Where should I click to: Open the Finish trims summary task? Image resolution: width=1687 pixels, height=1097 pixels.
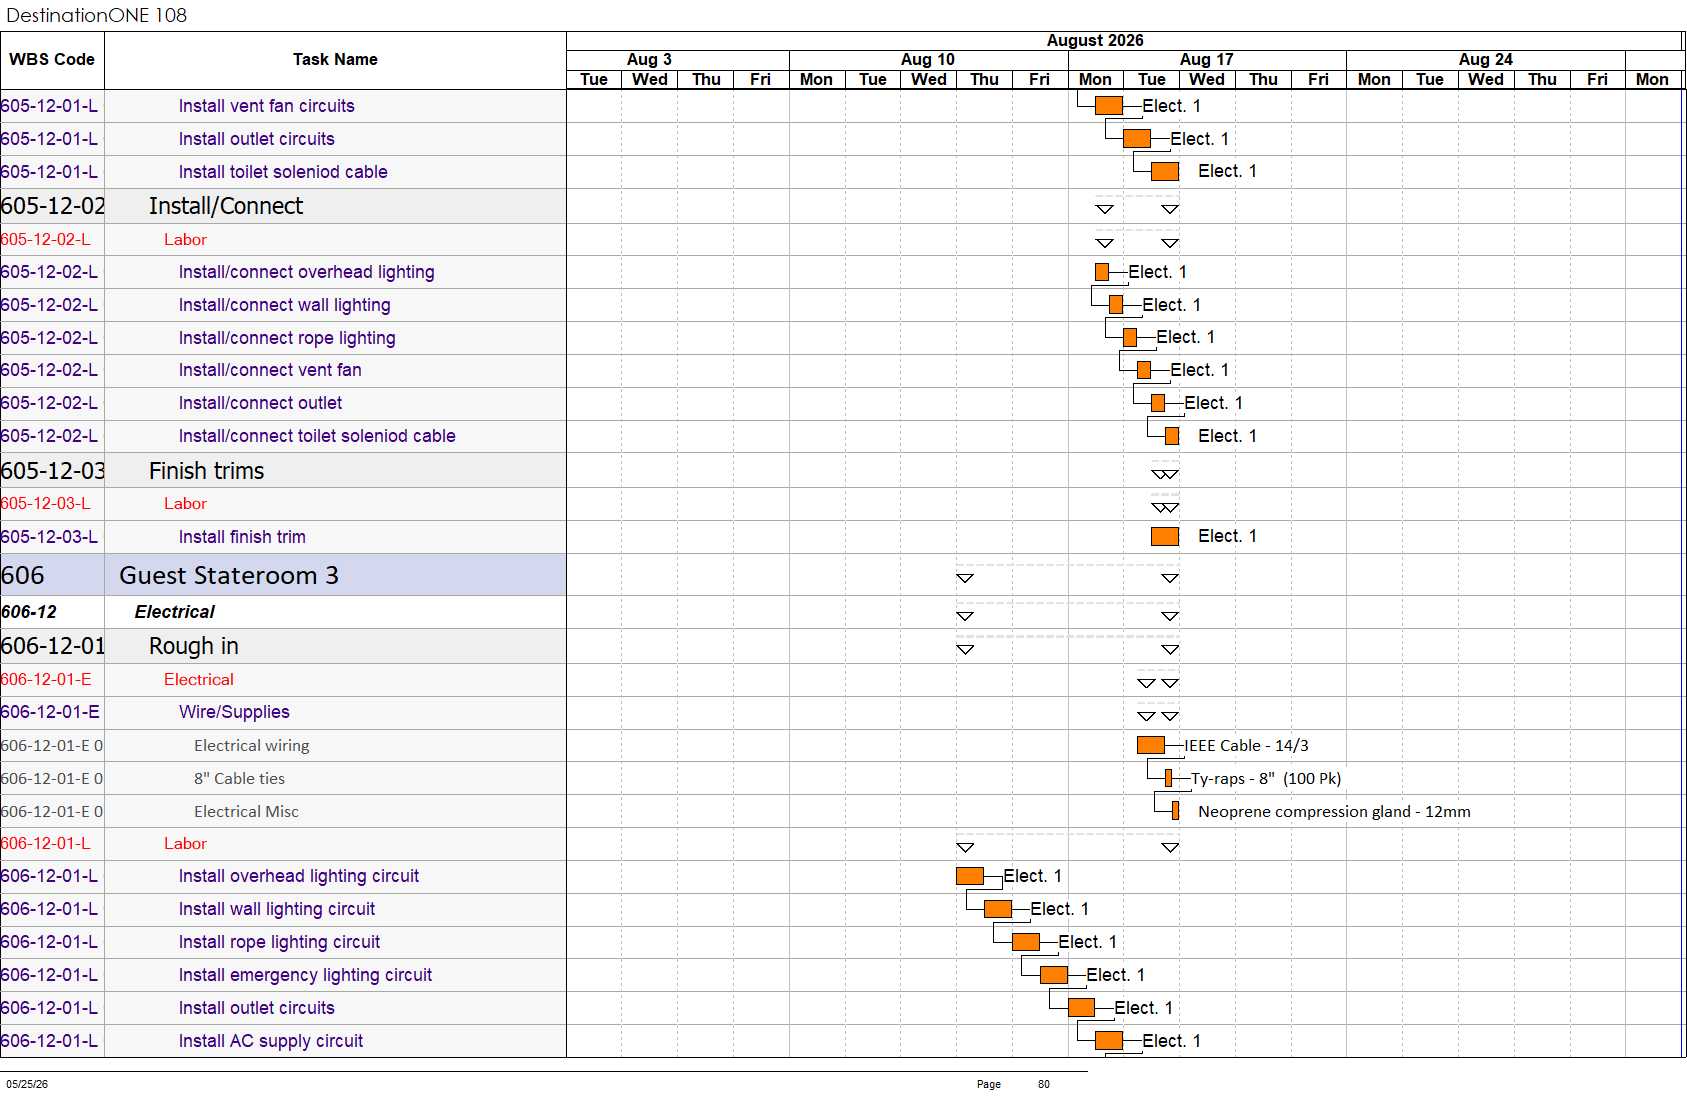coord(207,471)
